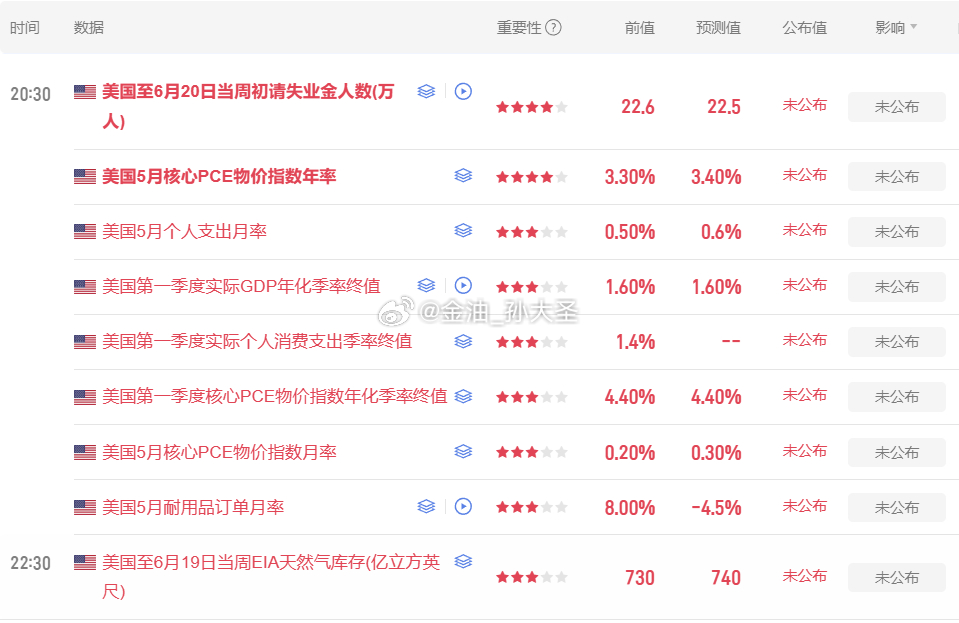This screenshot has width=959, height=623.
Task: Open layers icon for EIA天然气库存 row
Action: pyautogui.click(x=463, y=561)
